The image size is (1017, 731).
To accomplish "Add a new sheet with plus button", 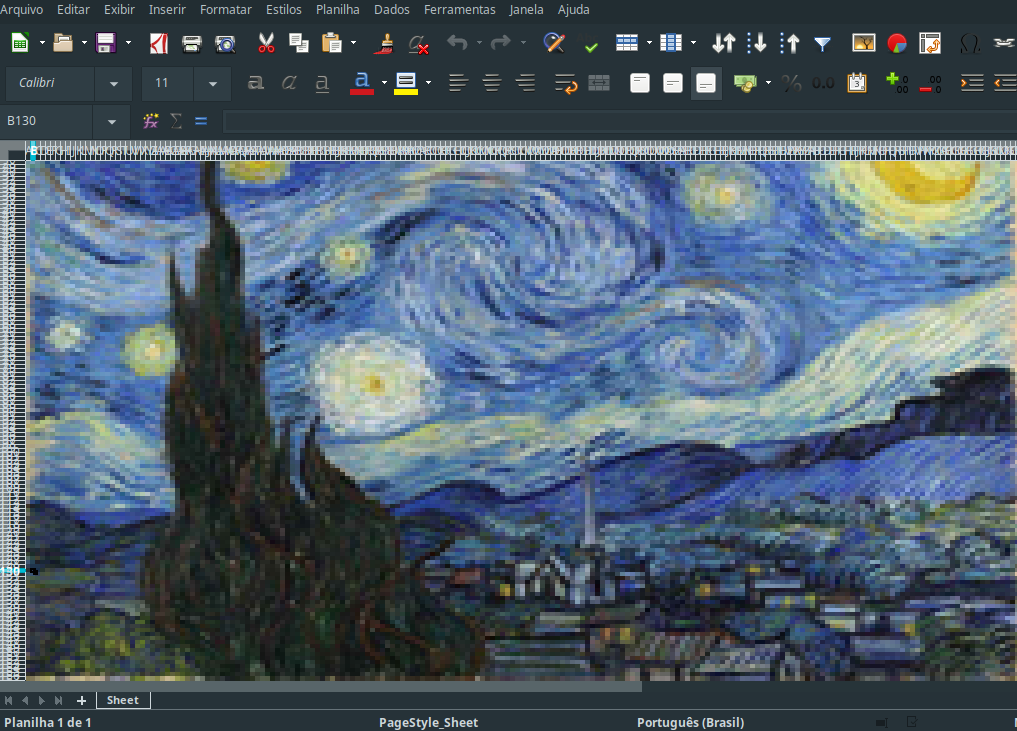I will tap(81, 701).
